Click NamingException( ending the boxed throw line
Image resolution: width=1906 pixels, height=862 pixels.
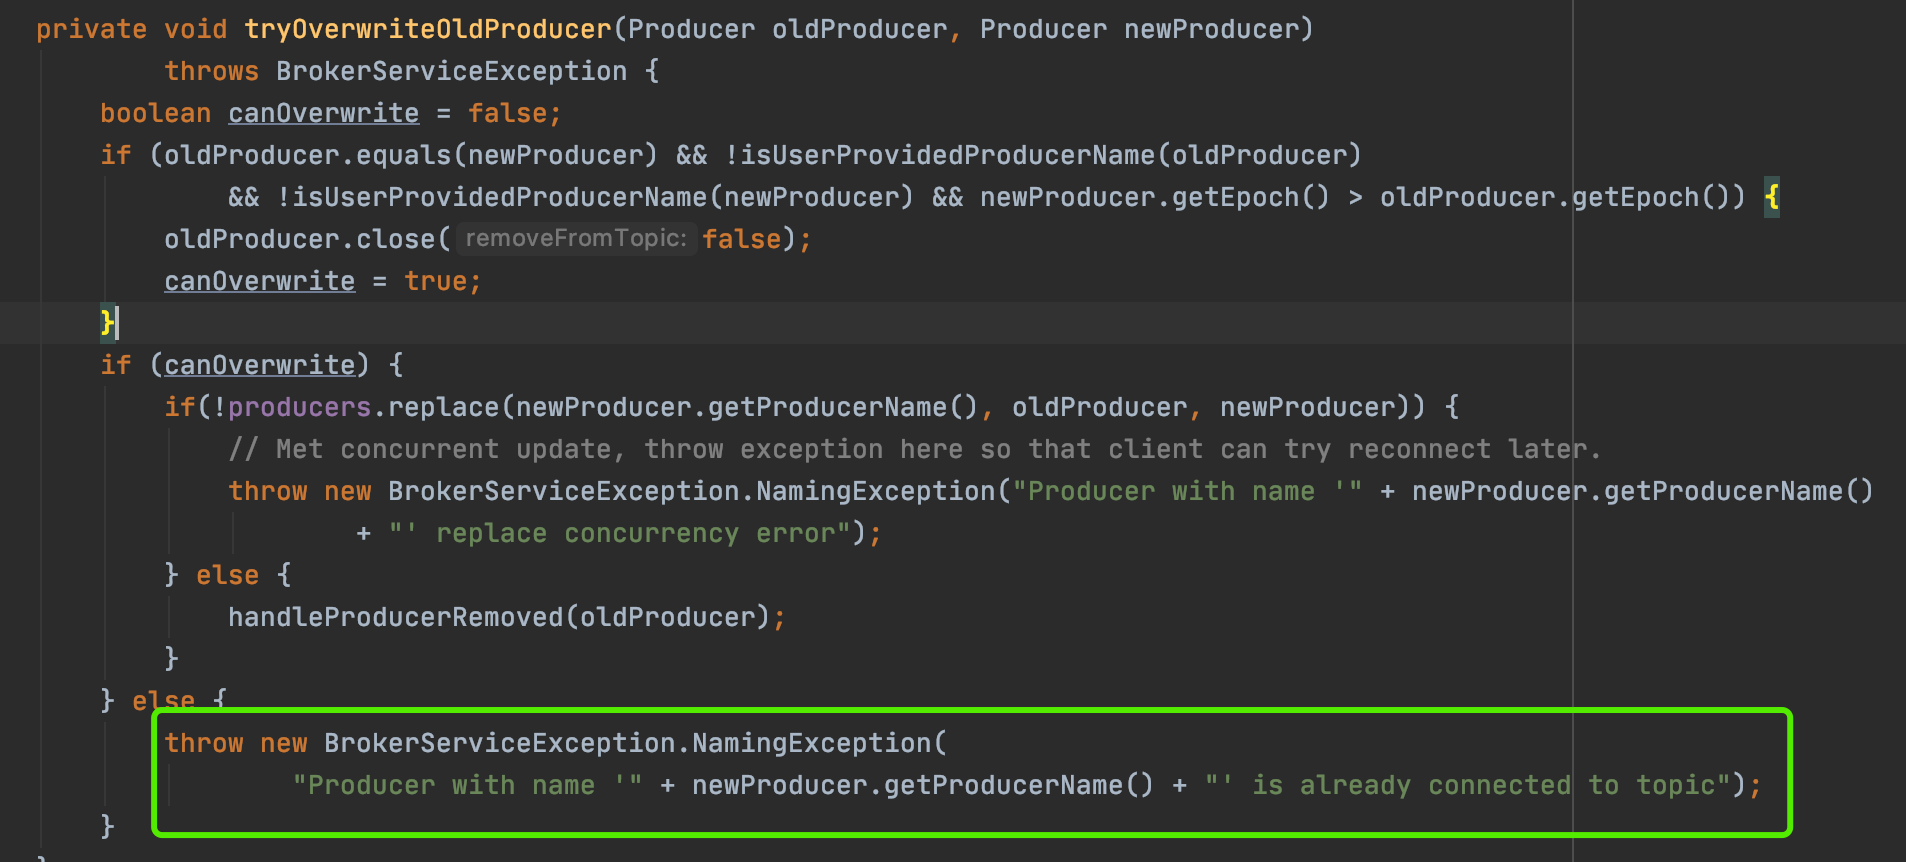[820, 743]
